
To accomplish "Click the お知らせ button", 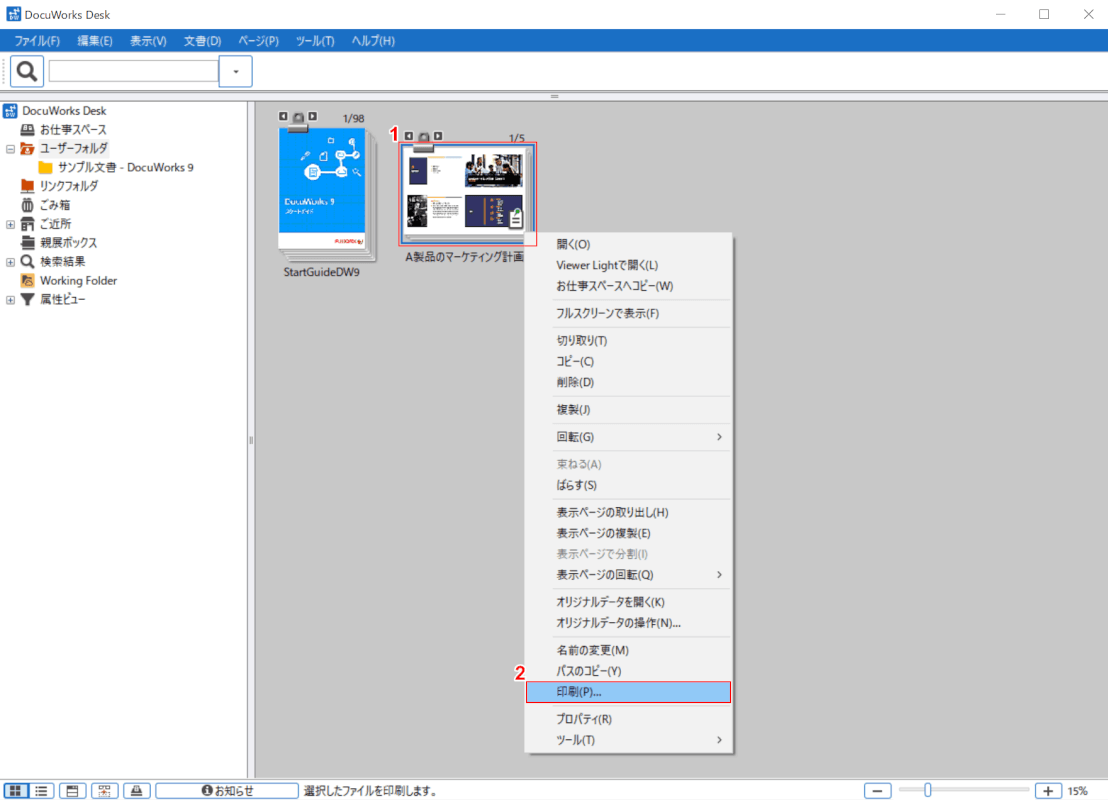I will pyautogui.click(x=227, y=790).
